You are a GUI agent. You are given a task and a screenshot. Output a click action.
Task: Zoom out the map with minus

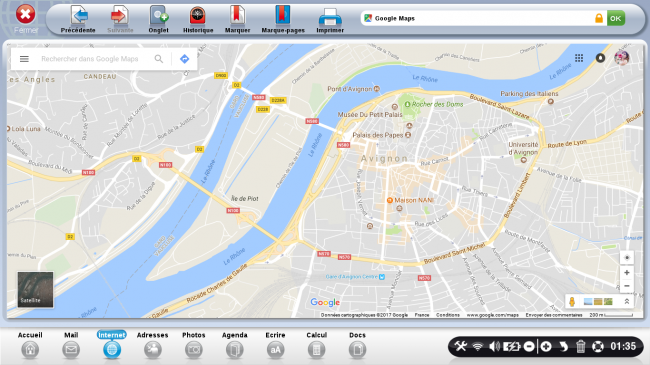click(x=627, y=286)
